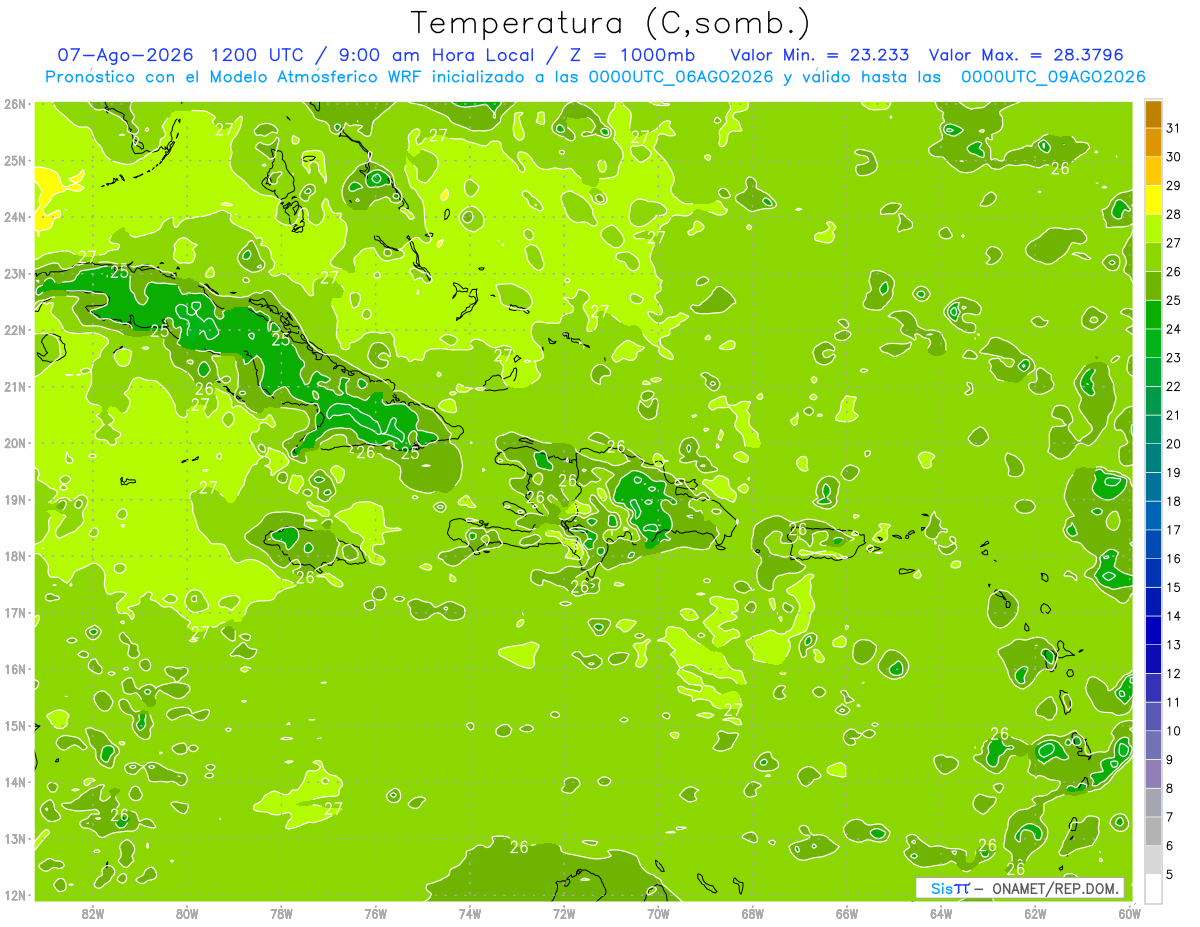
Task: Click the Sis ONAMET/REP.DOM. credit box
Action: coord(1020,888)
